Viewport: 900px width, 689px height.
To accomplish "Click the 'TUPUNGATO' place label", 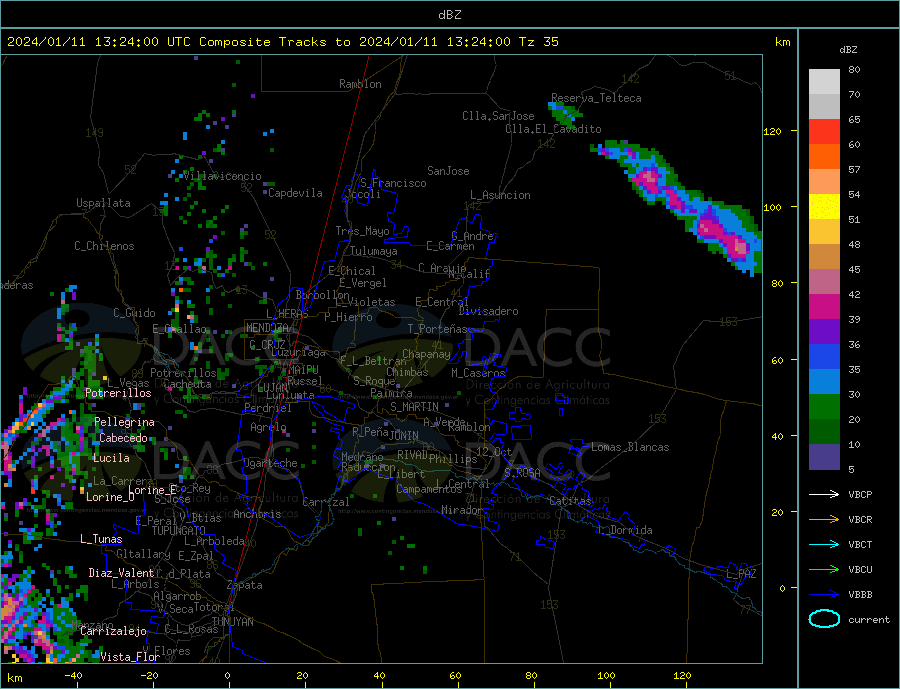I will [178, 531].
